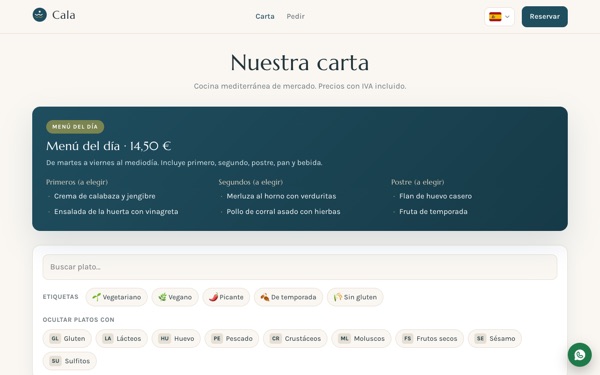
Task: Click the Segundos (a elegir) heading
Action: (251, 182)
